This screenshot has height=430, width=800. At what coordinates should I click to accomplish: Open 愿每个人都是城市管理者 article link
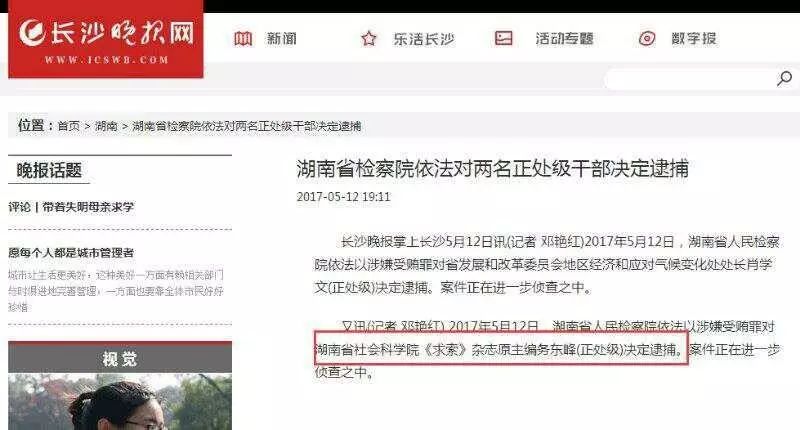coord(71,252)
